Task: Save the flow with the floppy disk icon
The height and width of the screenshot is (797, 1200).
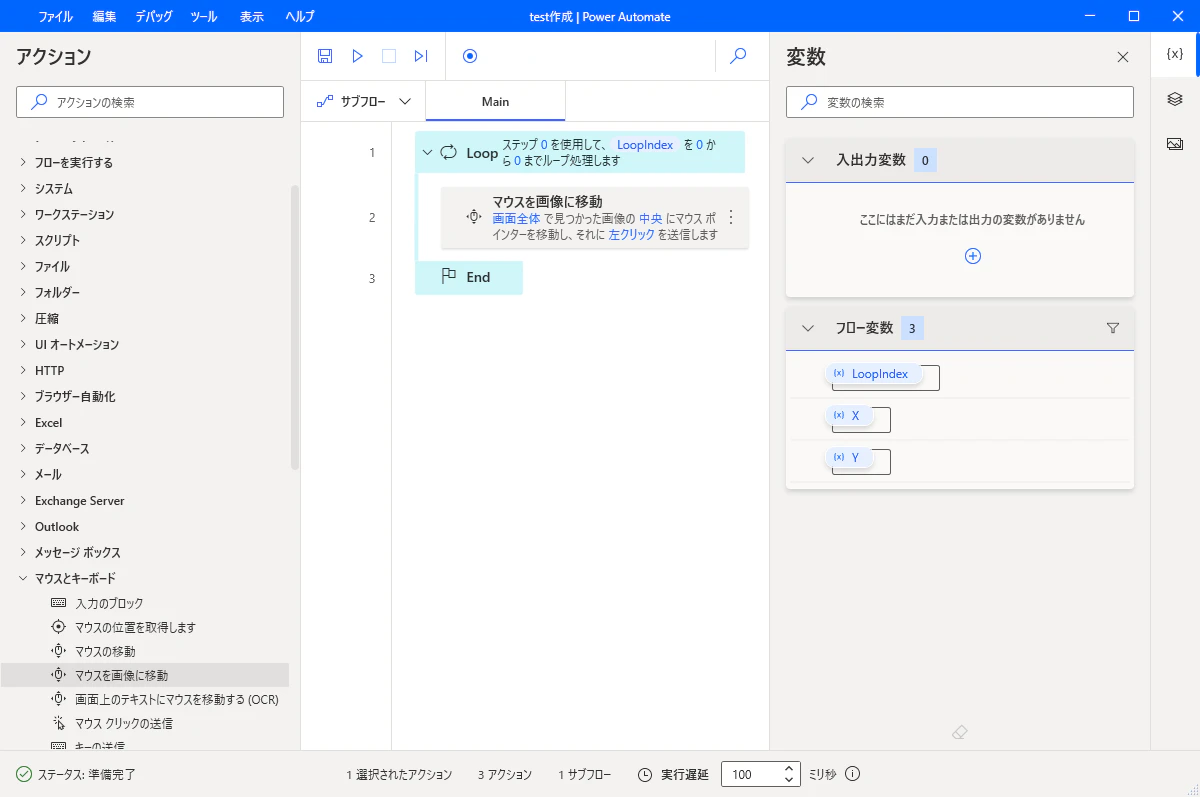Action: pyautogui.click(x=325, y=56)
